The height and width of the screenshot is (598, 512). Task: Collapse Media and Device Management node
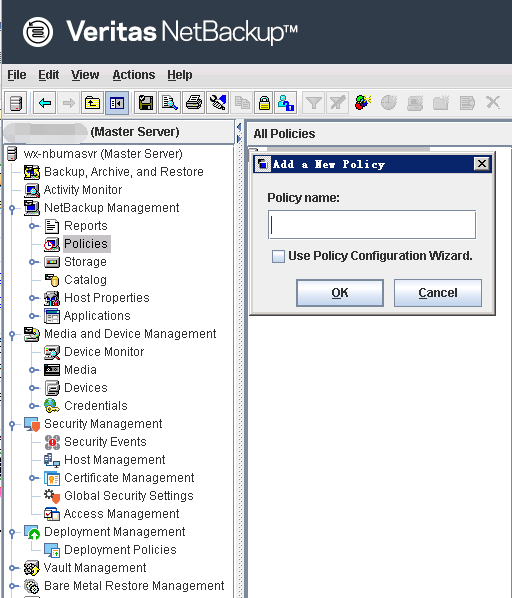[x=12, y=334]
